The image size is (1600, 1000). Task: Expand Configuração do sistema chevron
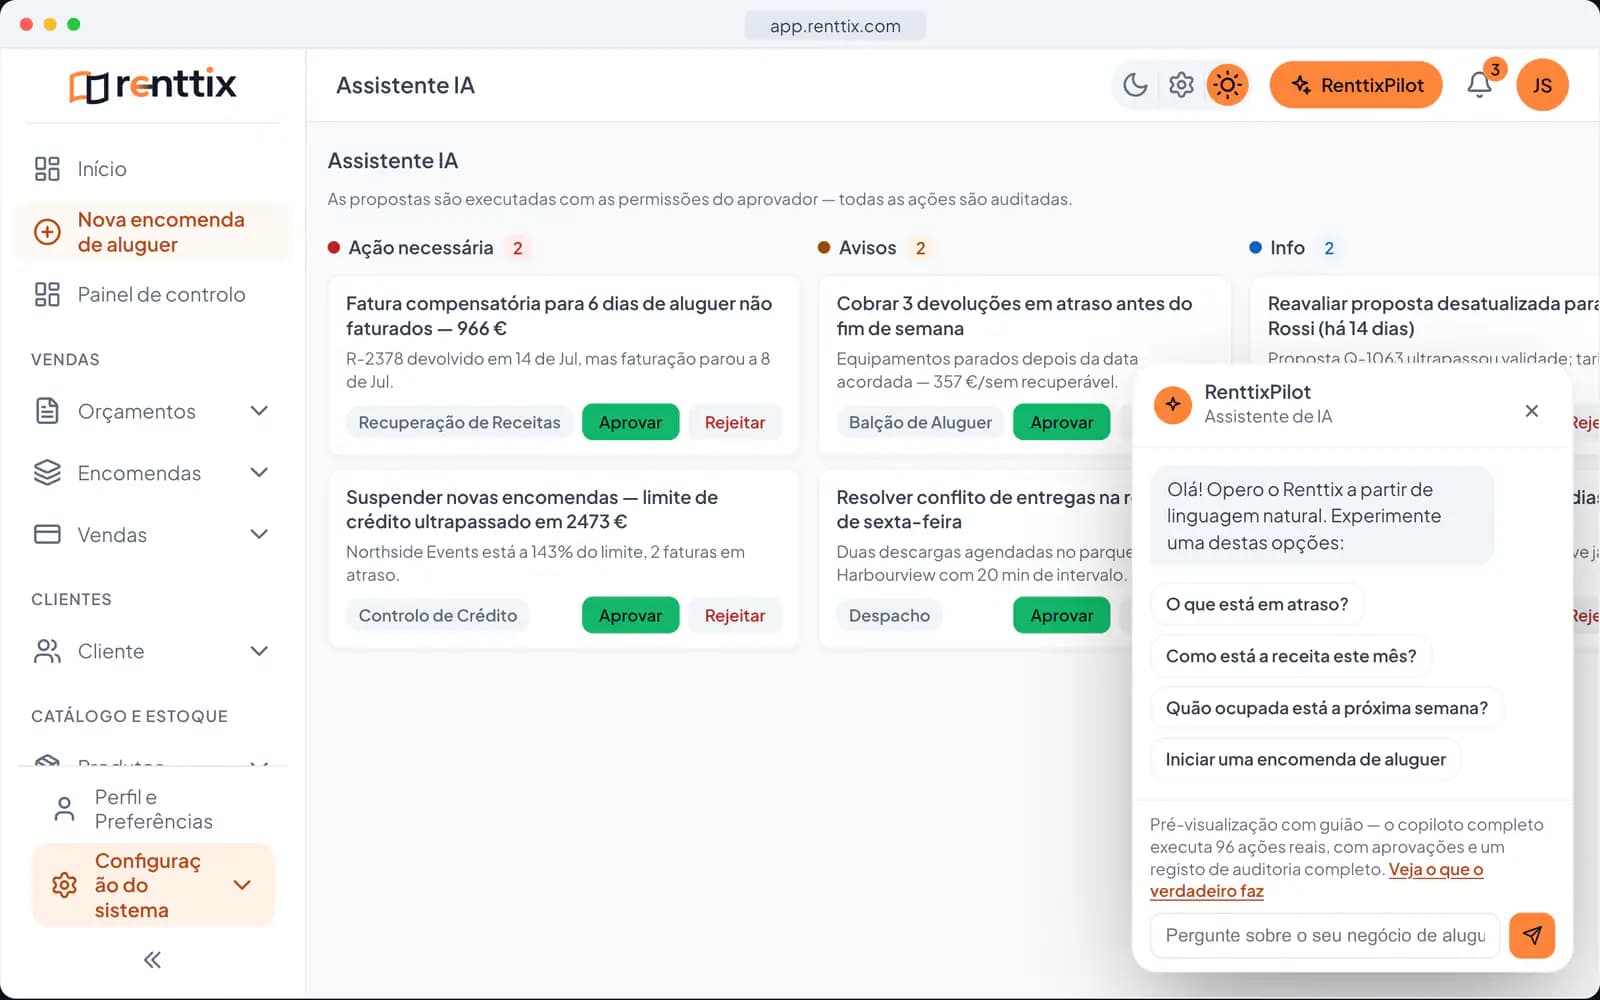(242, 885)
